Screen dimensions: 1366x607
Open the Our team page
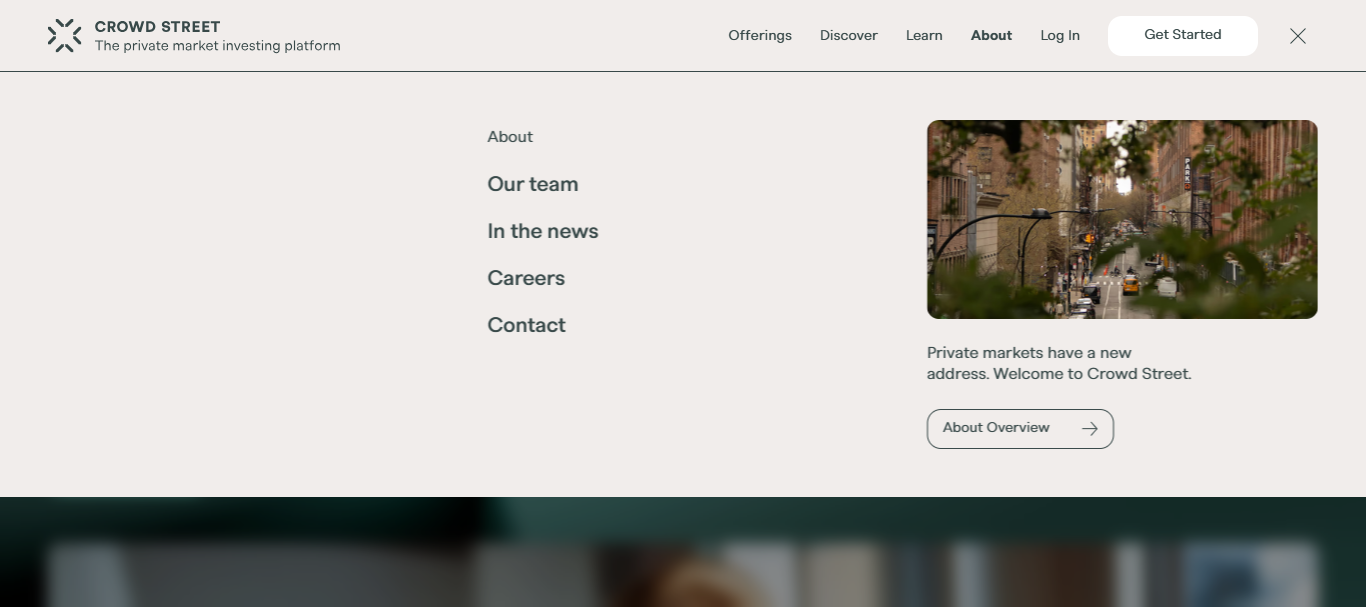(x=533, y=184)
